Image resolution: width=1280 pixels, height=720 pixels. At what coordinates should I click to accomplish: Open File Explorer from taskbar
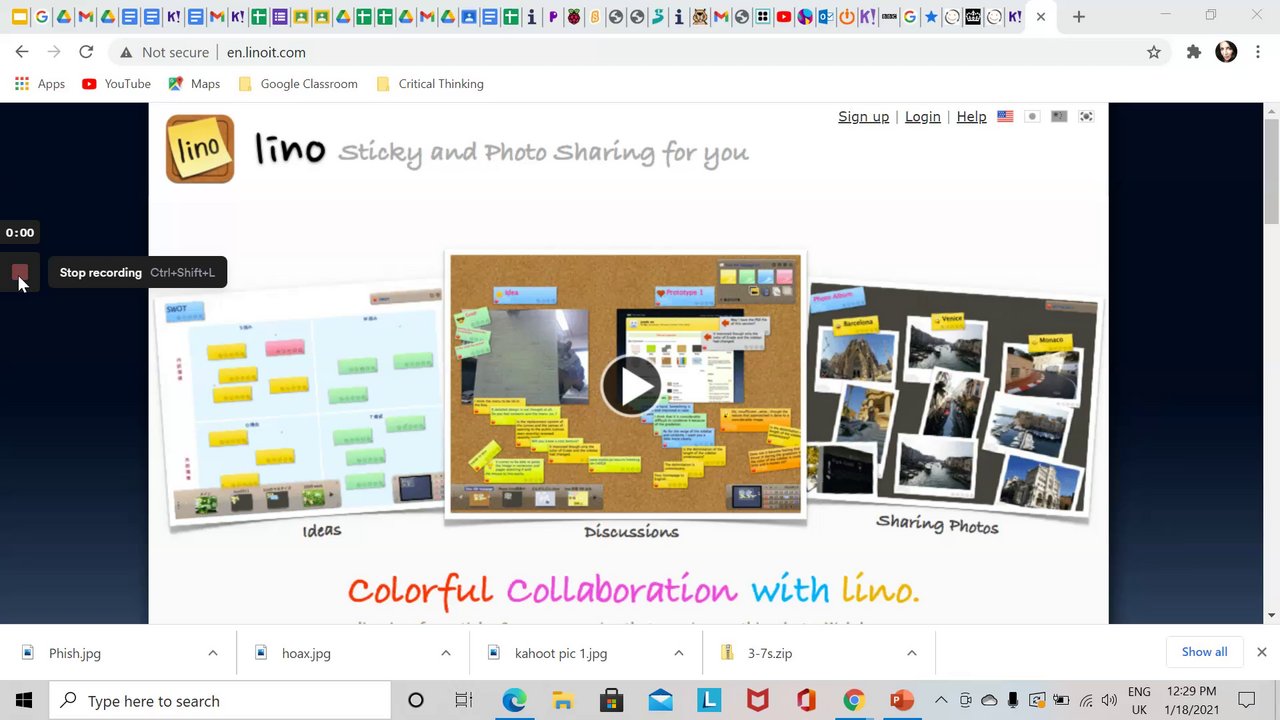click(x=562, y=701)
